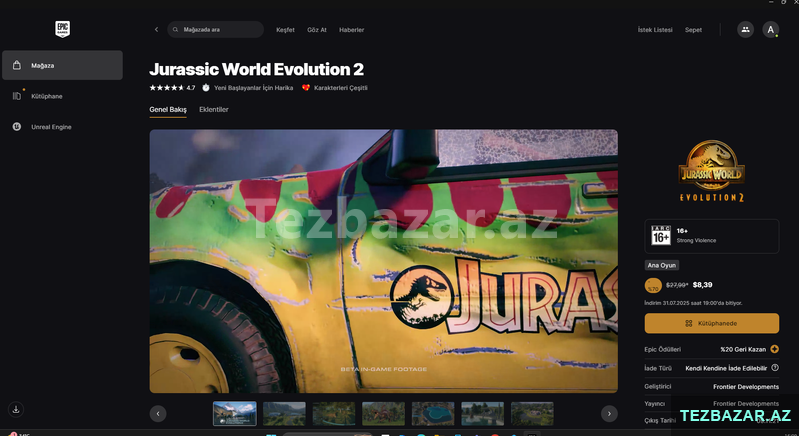Switch to the Eklentiler tab
The image size is (799, 436).
[214, 110]
